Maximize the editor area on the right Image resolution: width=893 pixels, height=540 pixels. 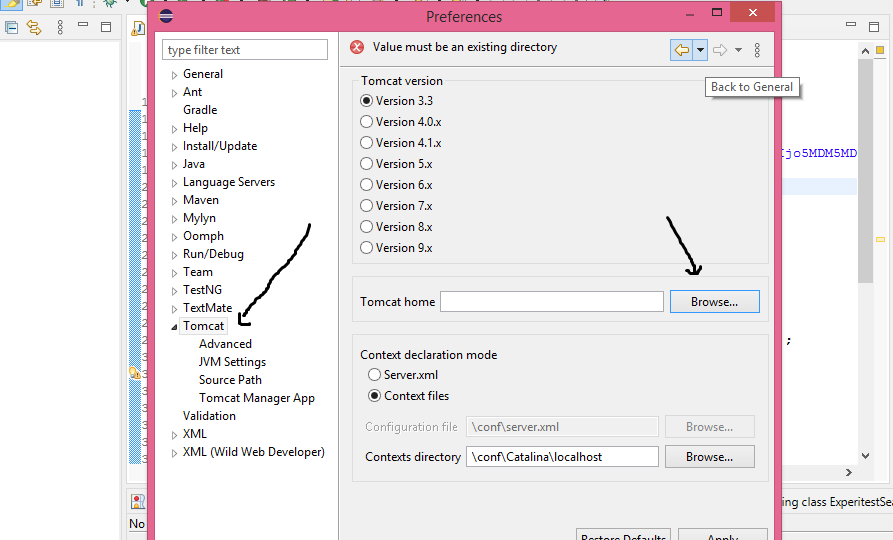pos(874,27)
